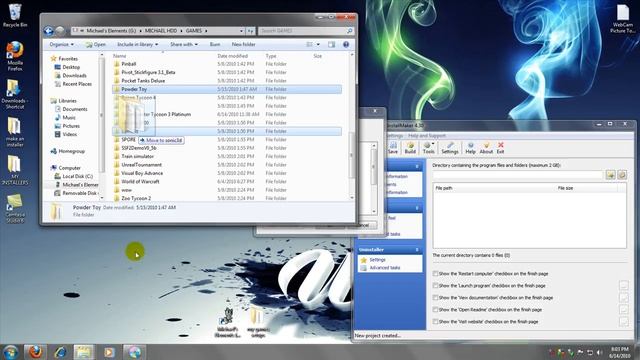Sort files by Name column header
The width and height of the screenshot is (640, 360).
click(120, 56)
